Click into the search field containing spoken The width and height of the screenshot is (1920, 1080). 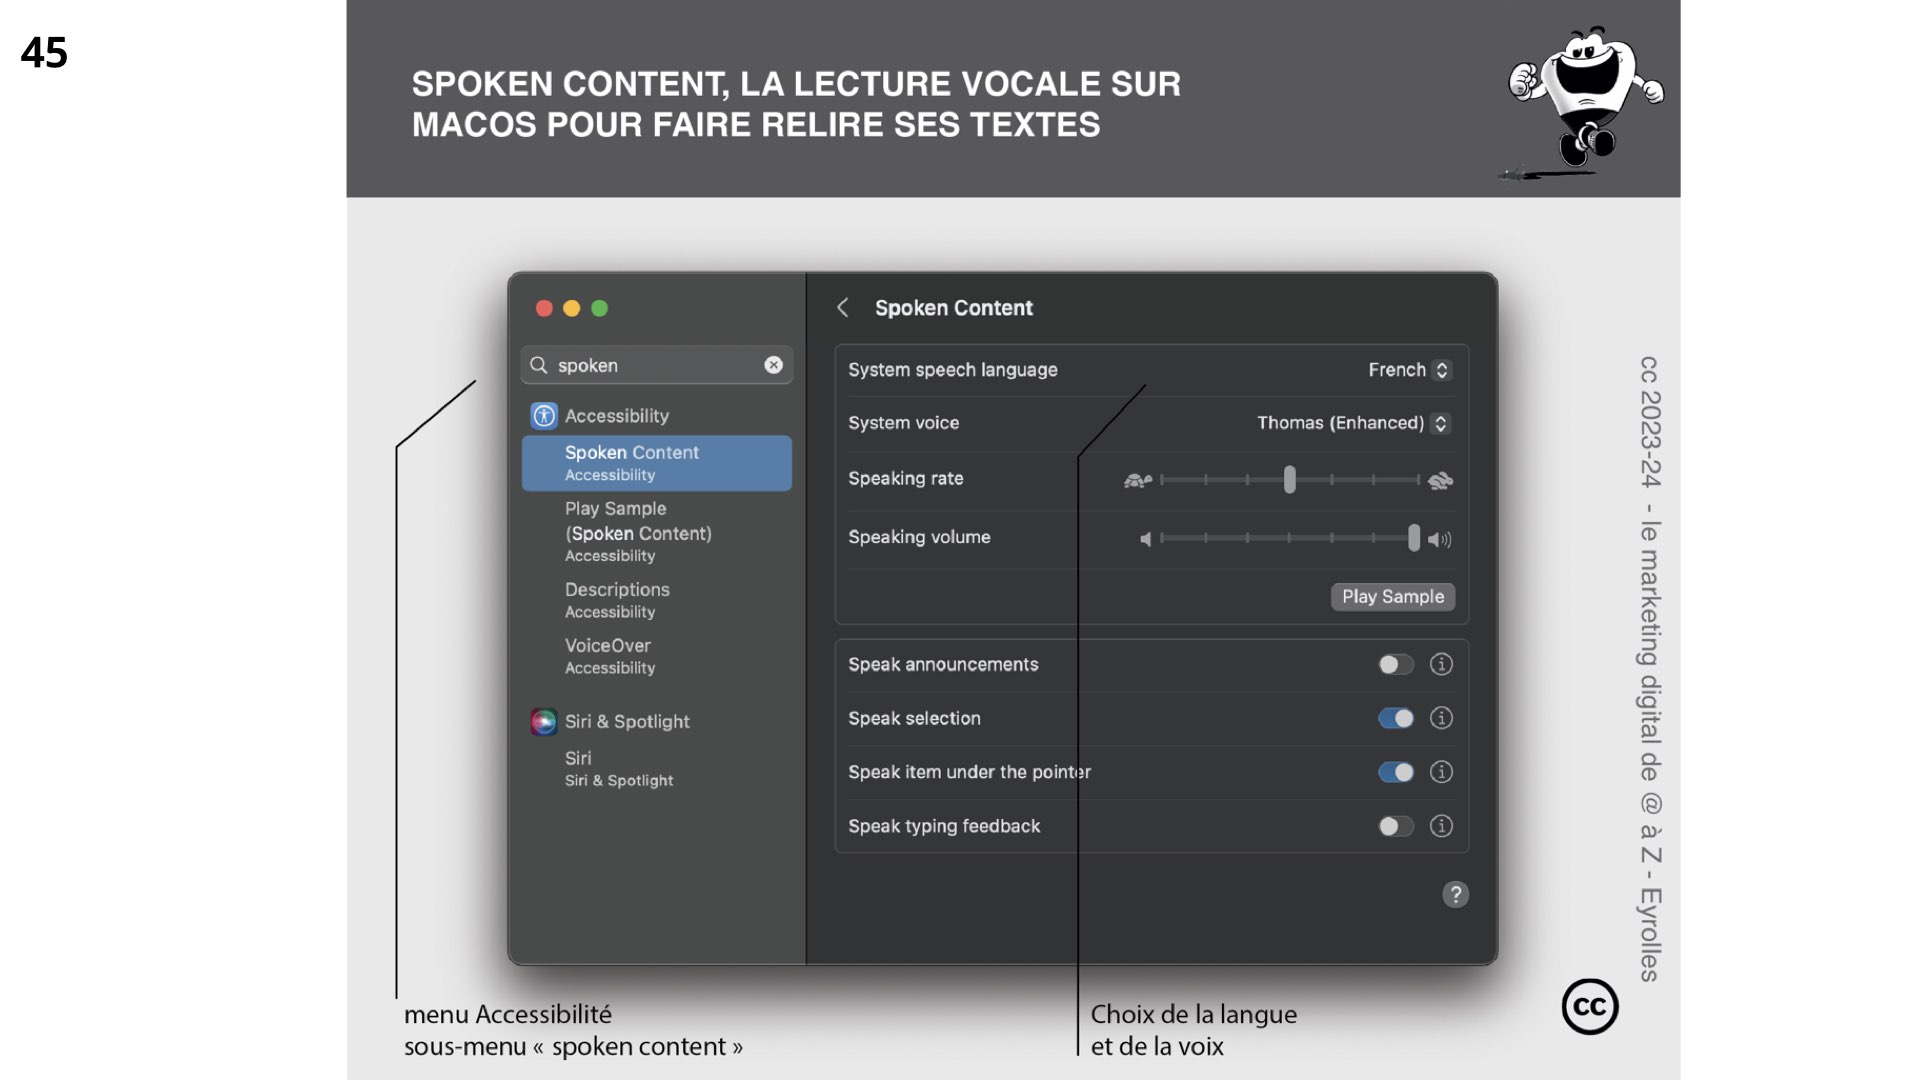tap(657, 365)
